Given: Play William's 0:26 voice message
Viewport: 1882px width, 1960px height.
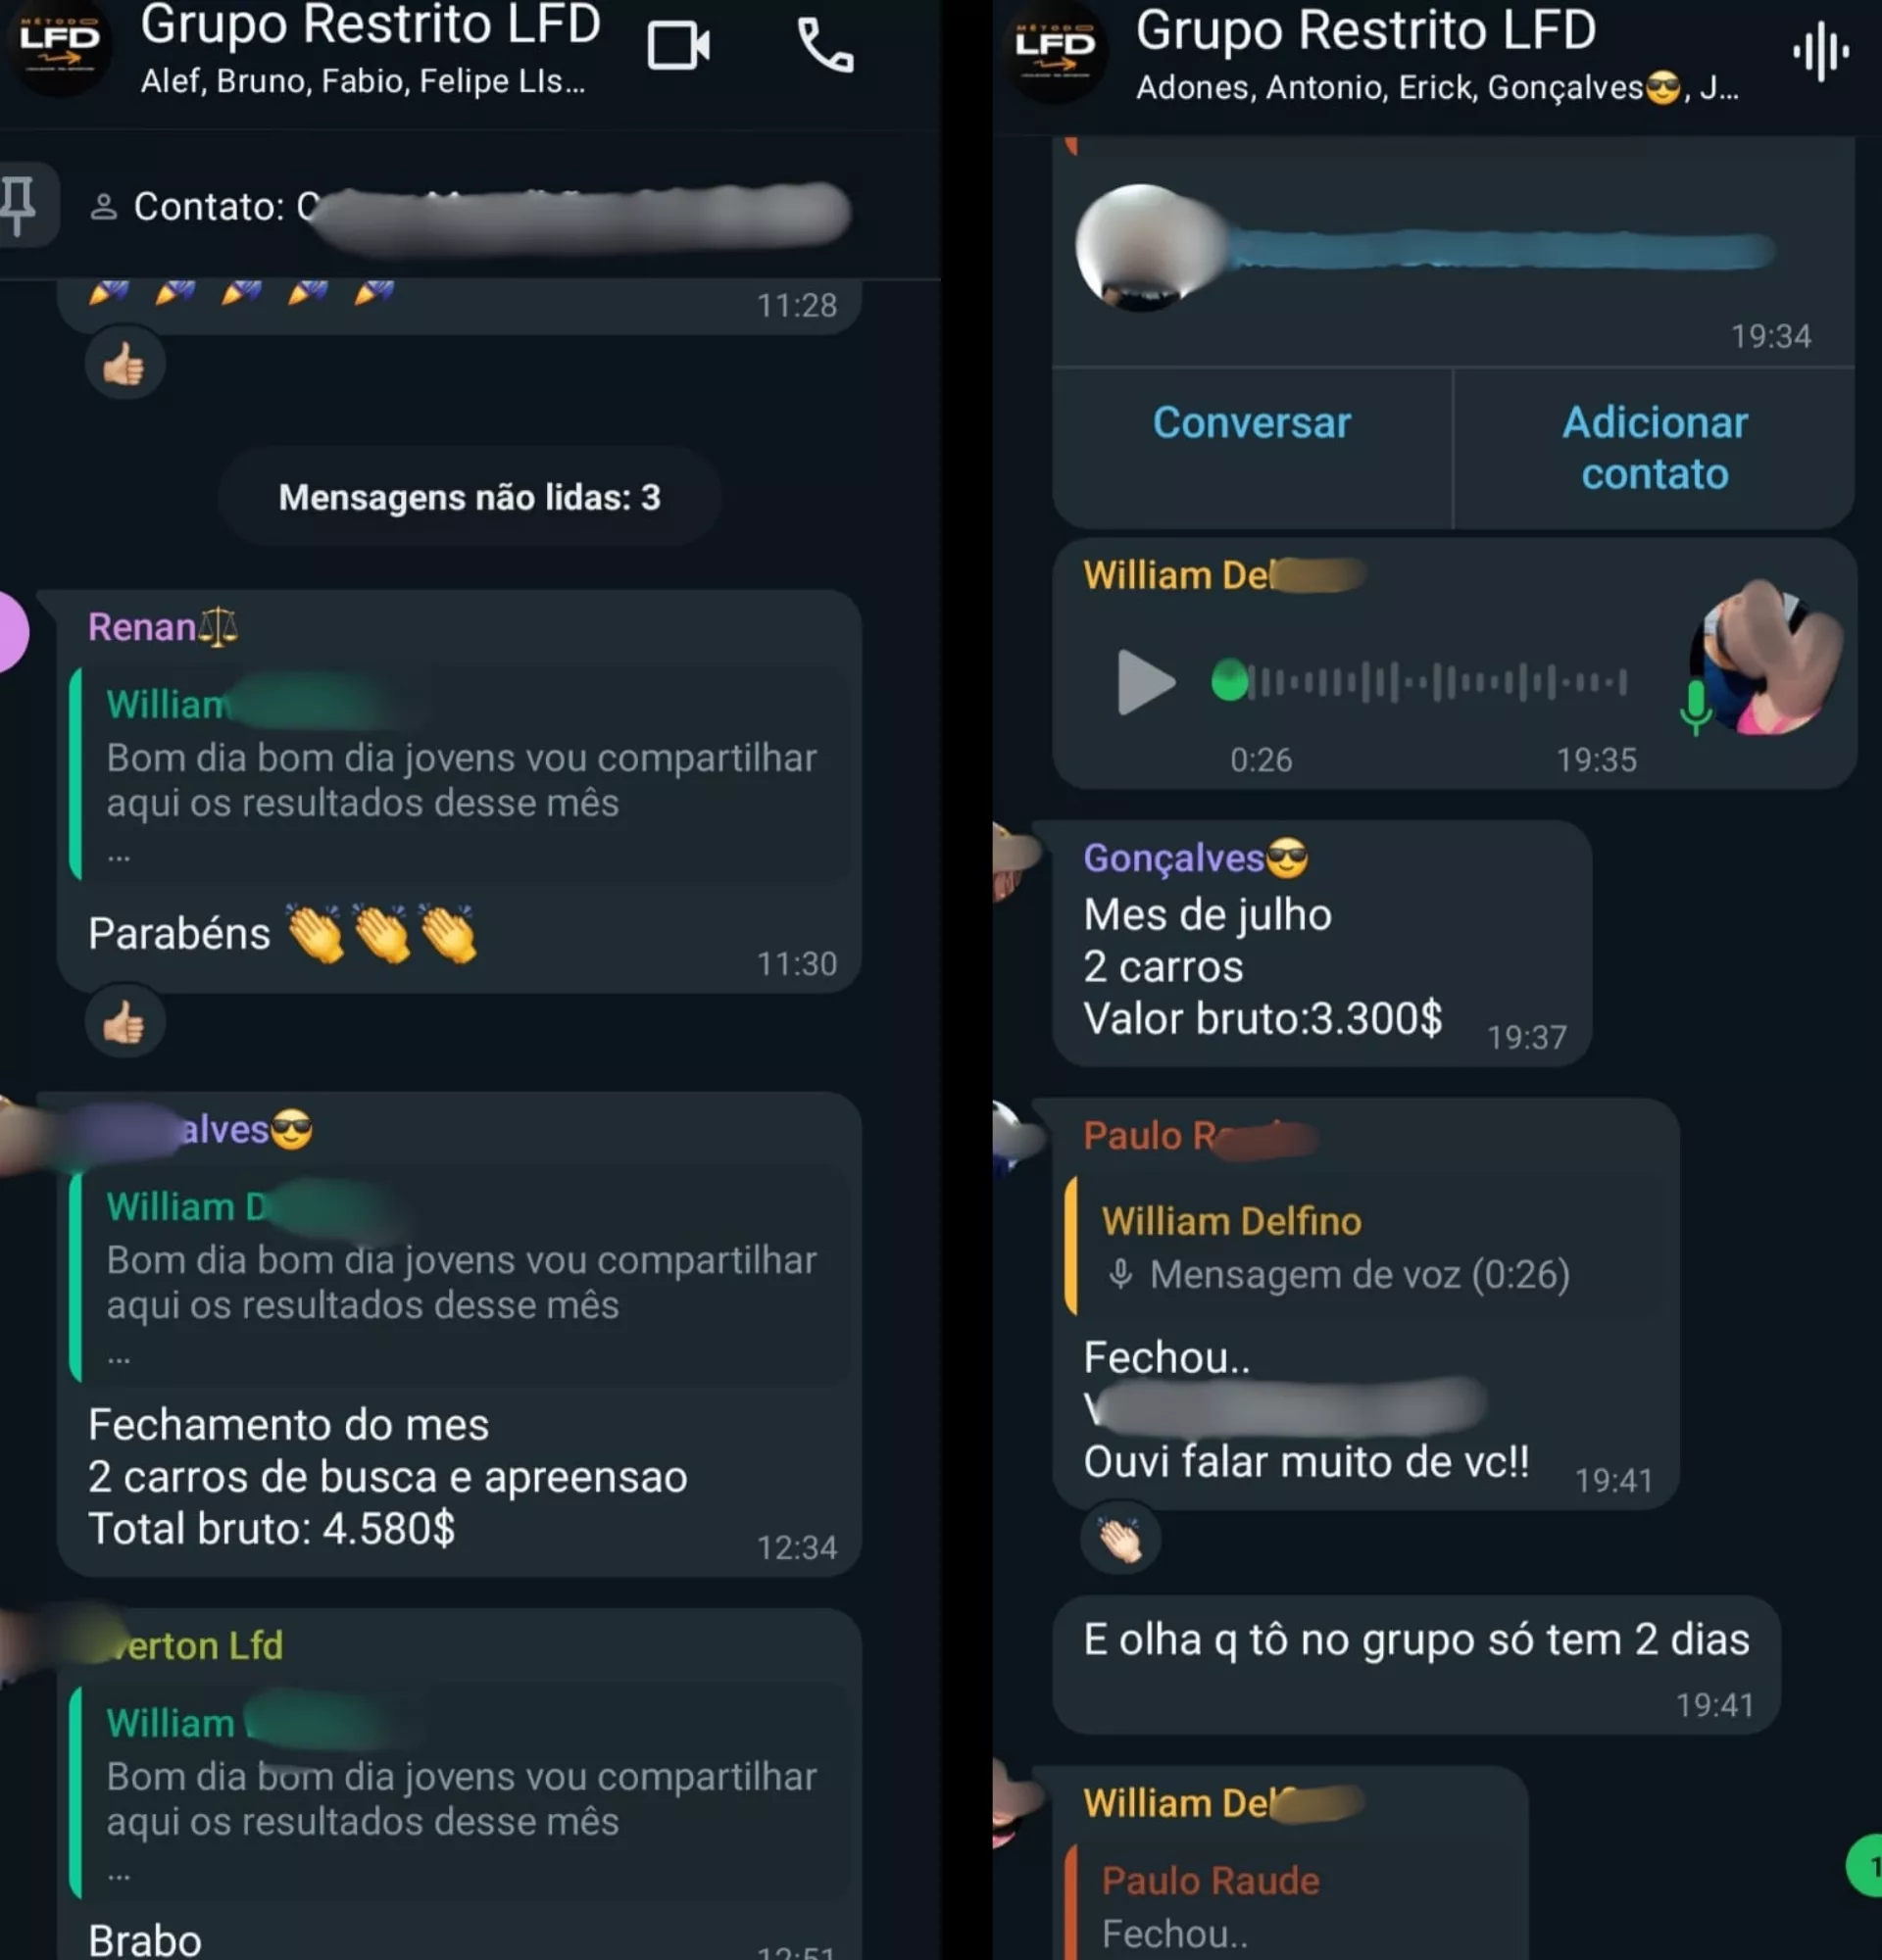Looking at the screenshot, I should click(x=1143, y=682).
